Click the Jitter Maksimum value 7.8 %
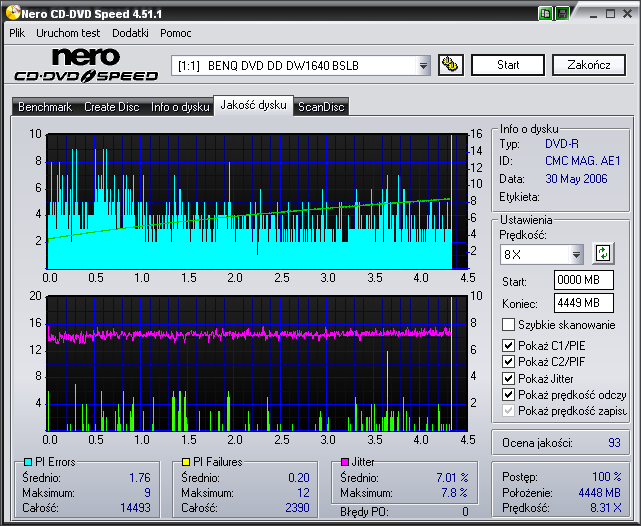 pyautogui.click(x=454, y=492)
